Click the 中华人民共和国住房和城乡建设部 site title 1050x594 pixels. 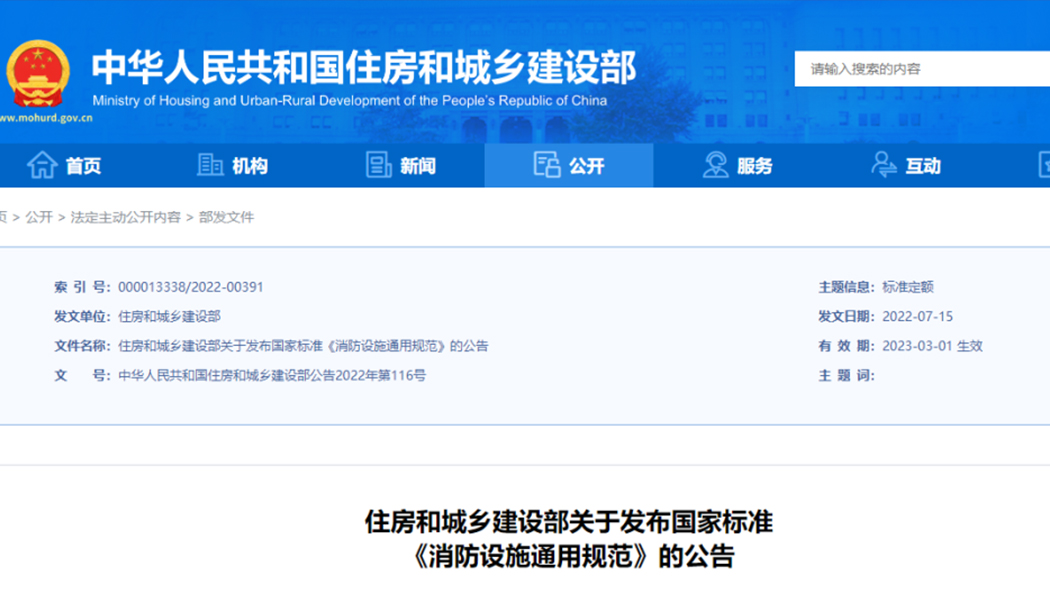point(364,68)
